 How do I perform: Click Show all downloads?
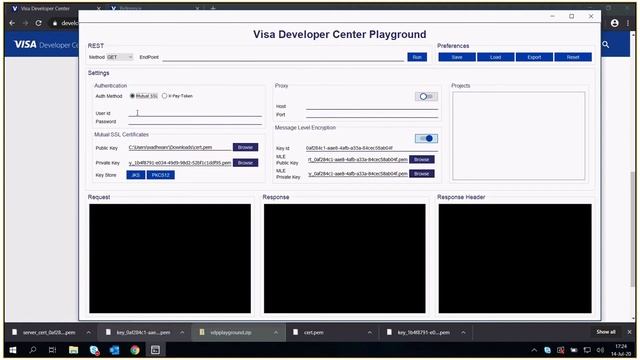point(606,332)
